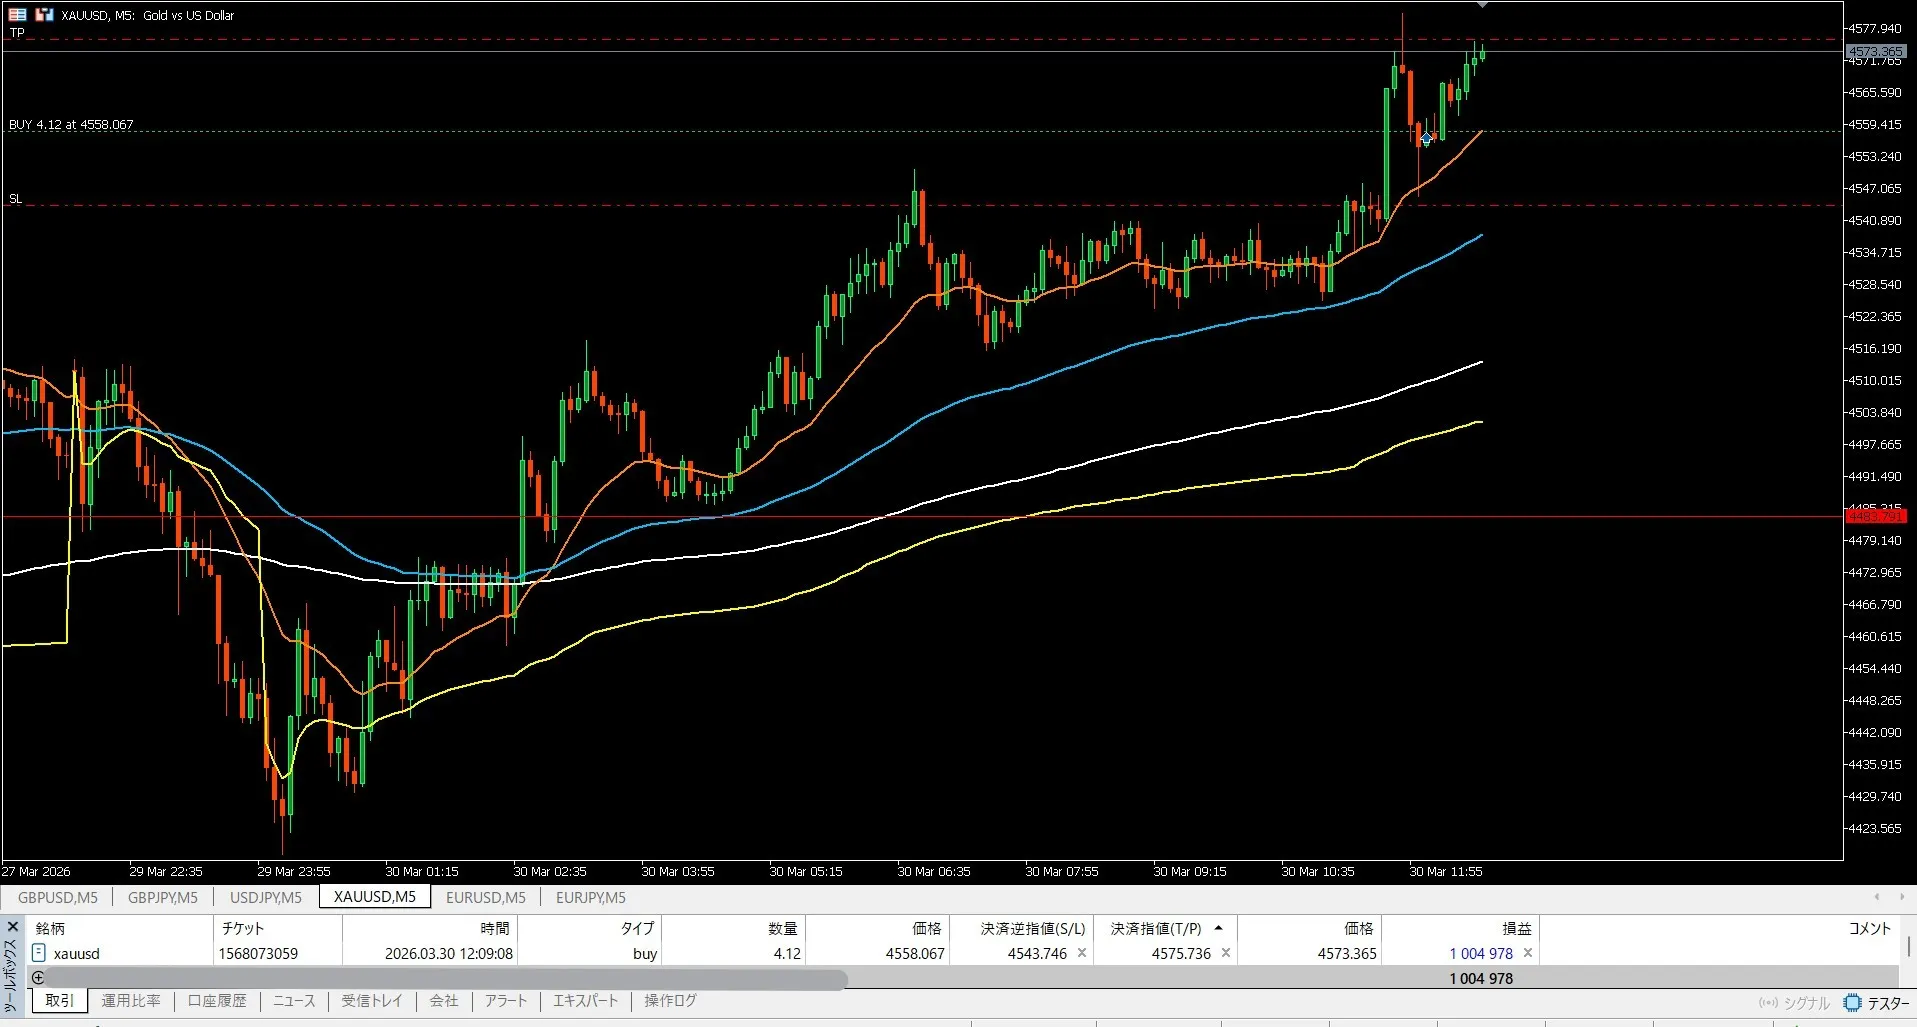Remove the stop loss value 4543.746
The height and width of the screenshot is (1027, 1917).
click(x=1081, y=953)
